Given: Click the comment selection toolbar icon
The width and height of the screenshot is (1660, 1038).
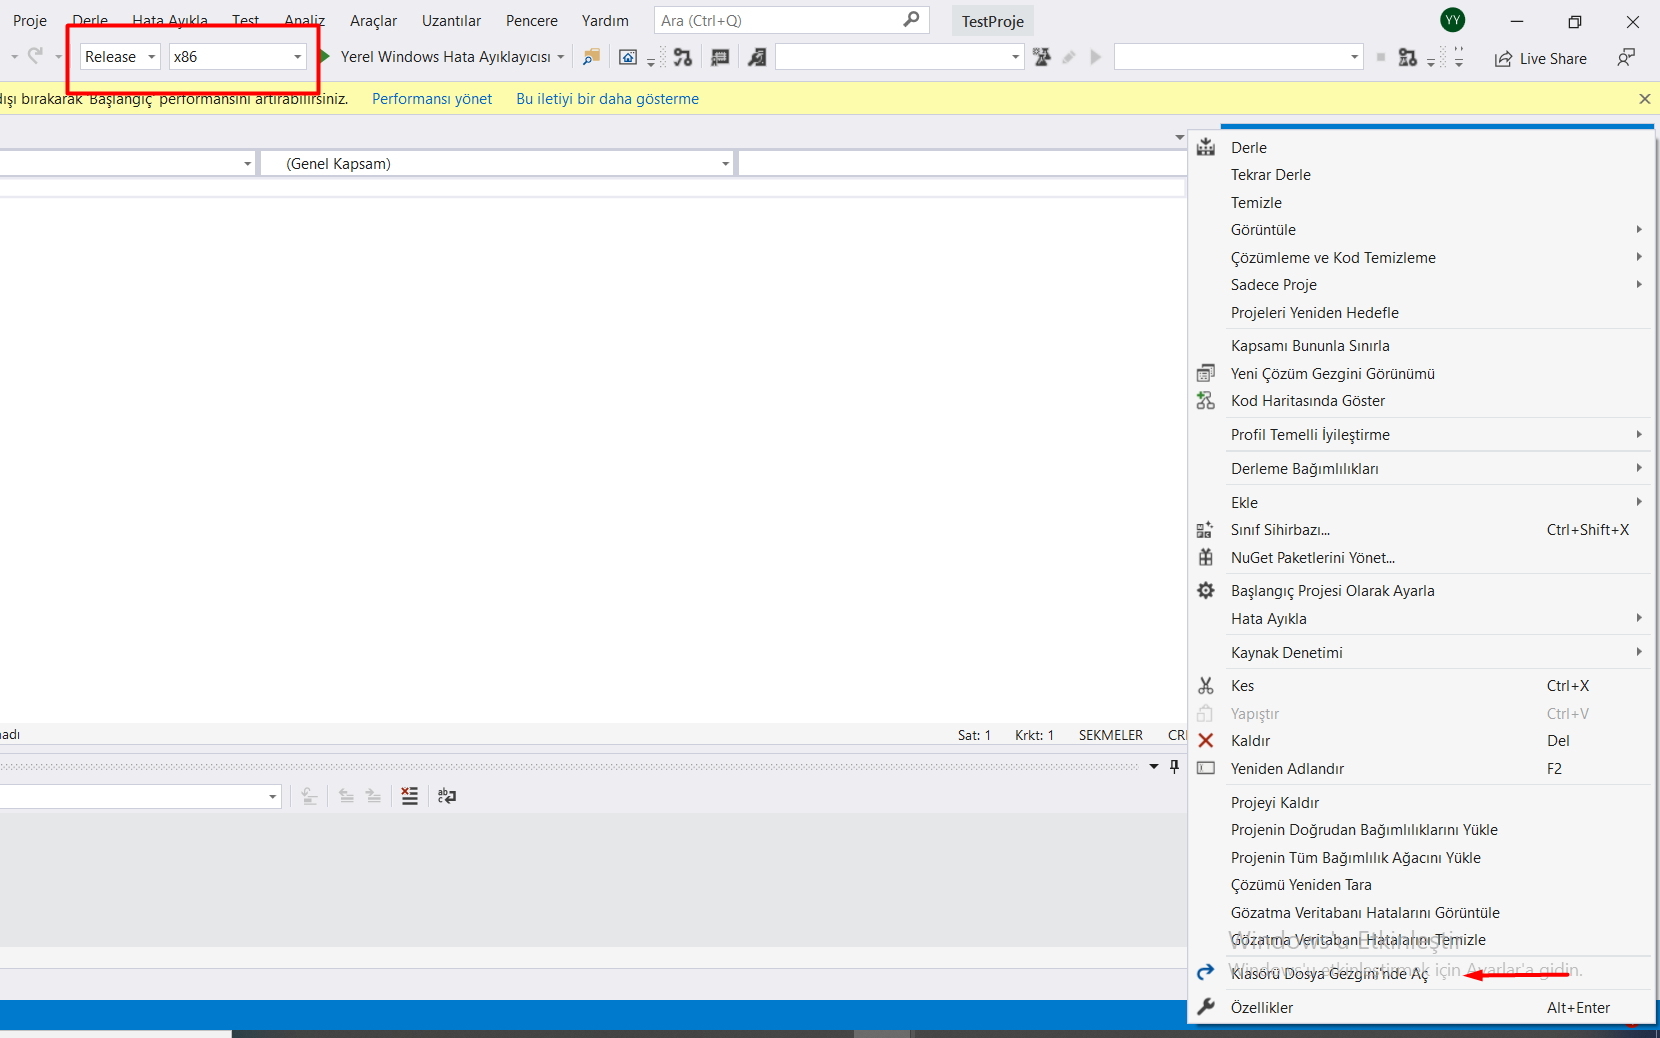Looking at the screenshot, I should 720,57.
